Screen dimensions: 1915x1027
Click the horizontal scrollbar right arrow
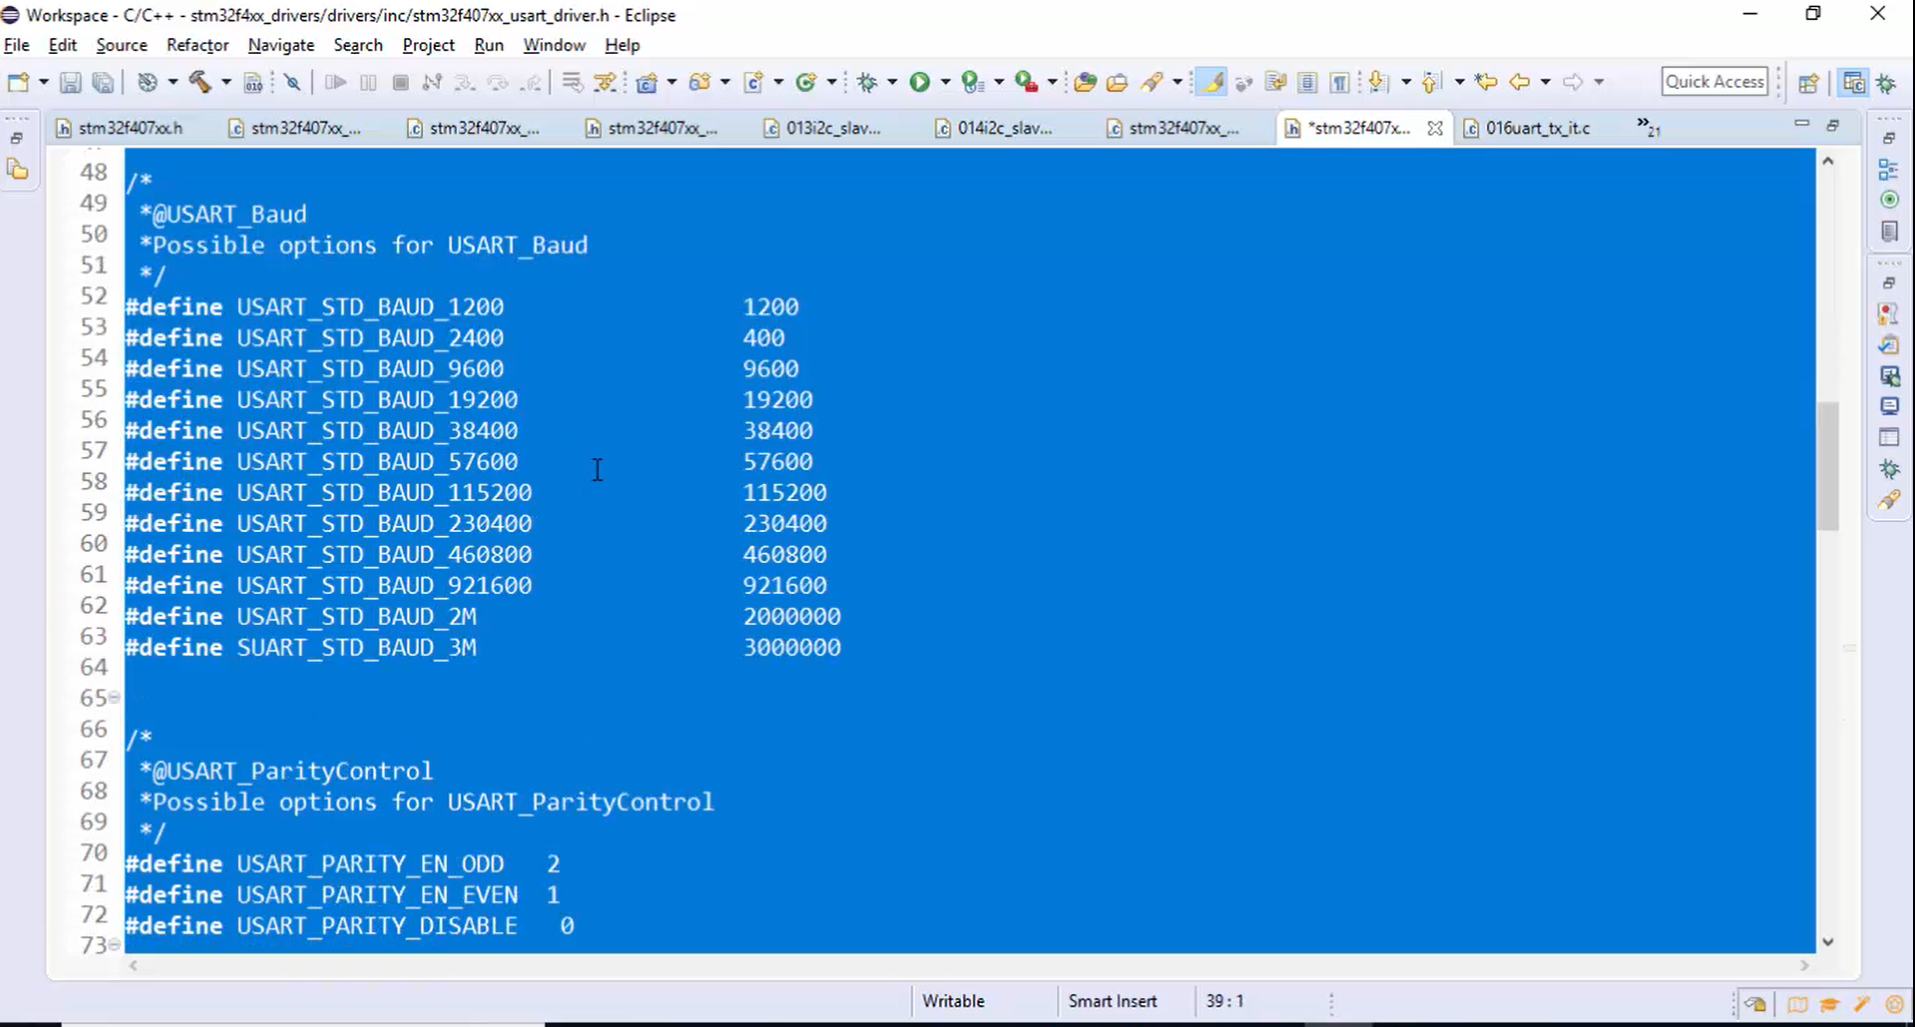point(1805,965)
